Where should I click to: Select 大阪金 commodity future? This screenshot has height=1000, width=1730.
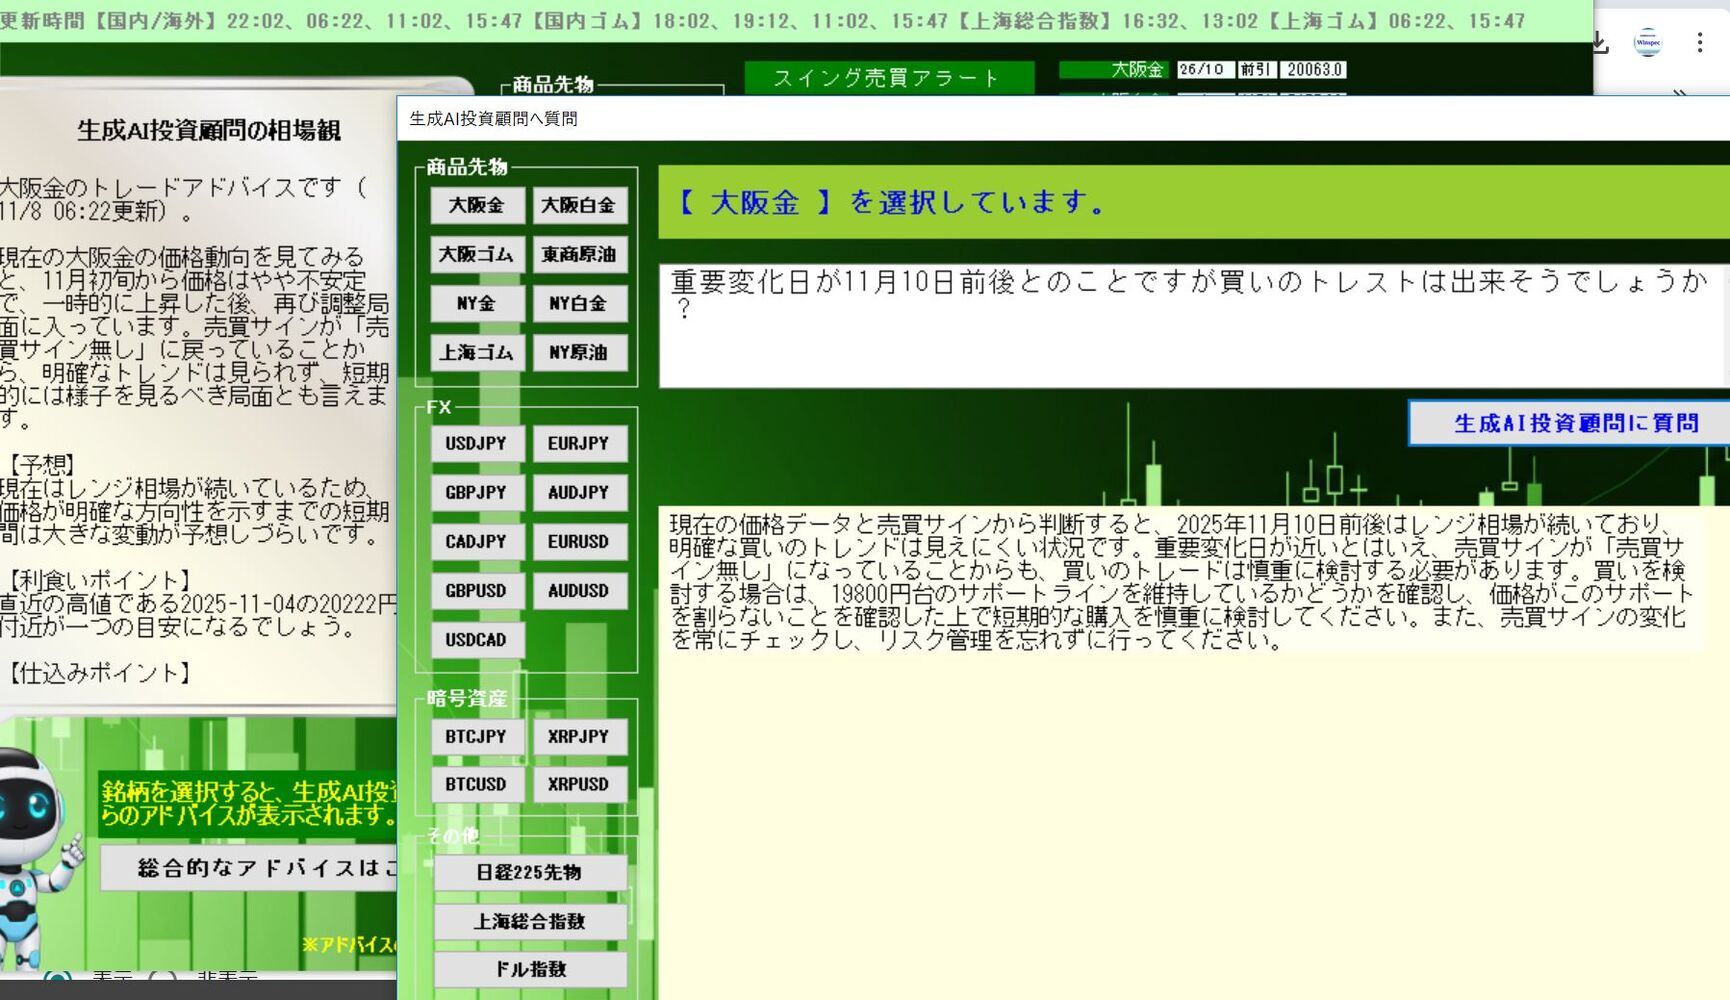477,205
